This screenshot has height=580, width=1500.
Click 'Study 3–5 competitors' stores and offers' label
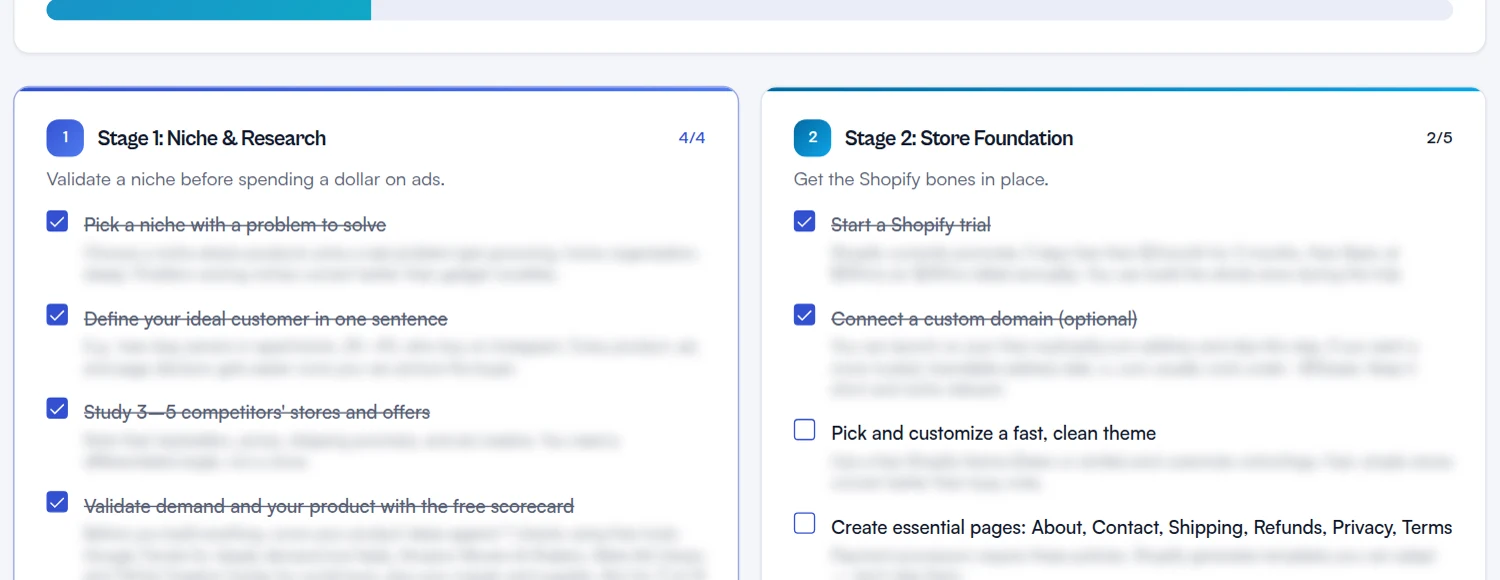click(257, 412)
